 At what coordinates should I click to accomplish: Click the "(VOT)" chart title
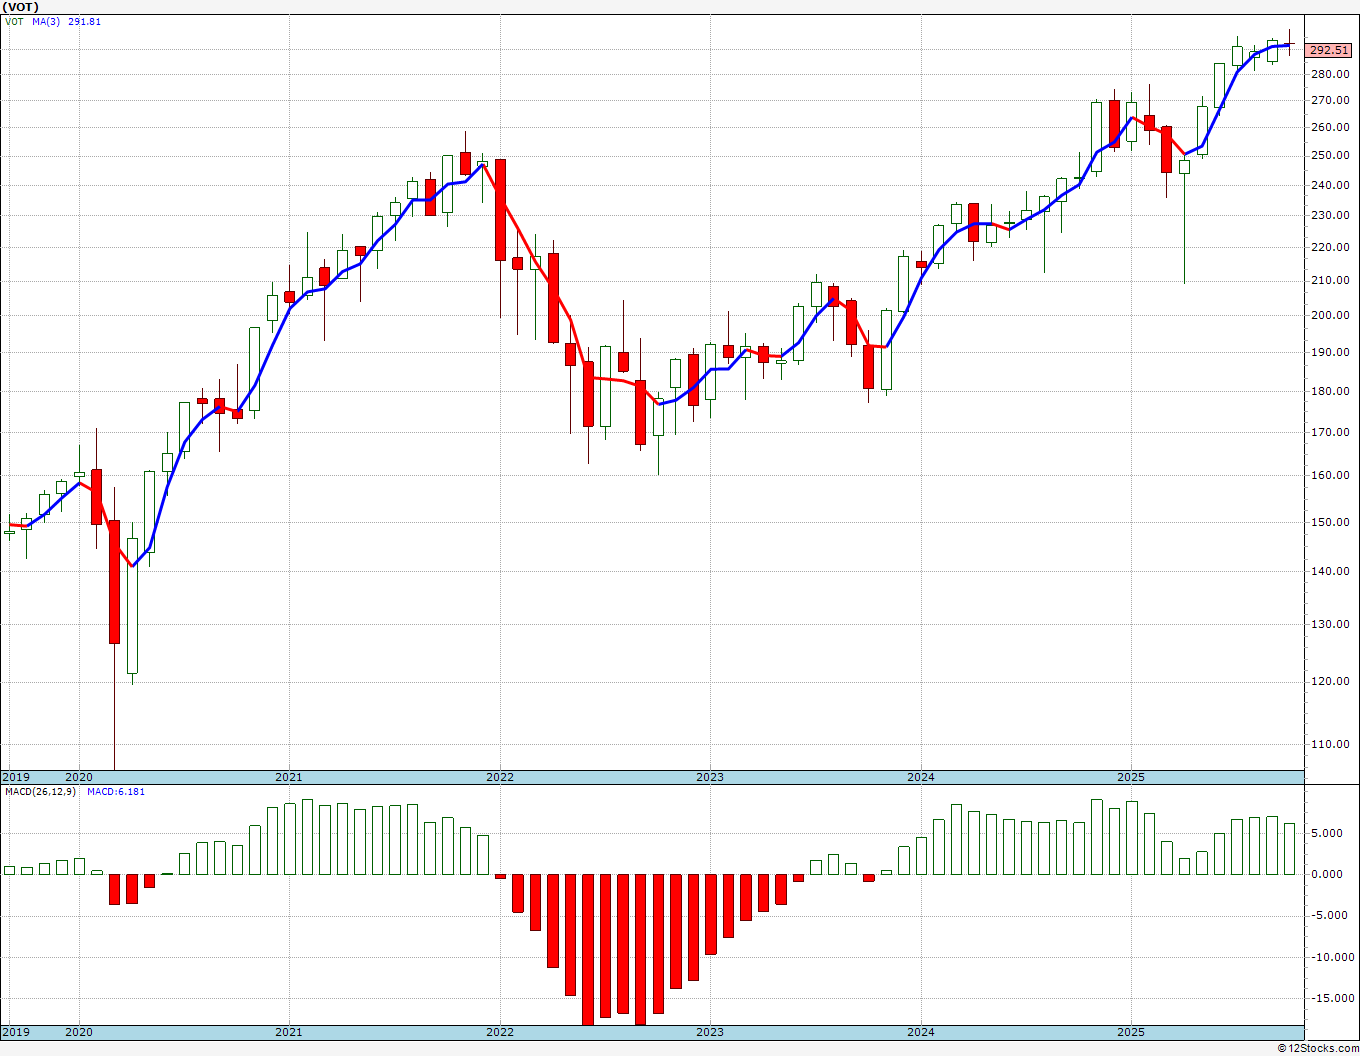21,7
